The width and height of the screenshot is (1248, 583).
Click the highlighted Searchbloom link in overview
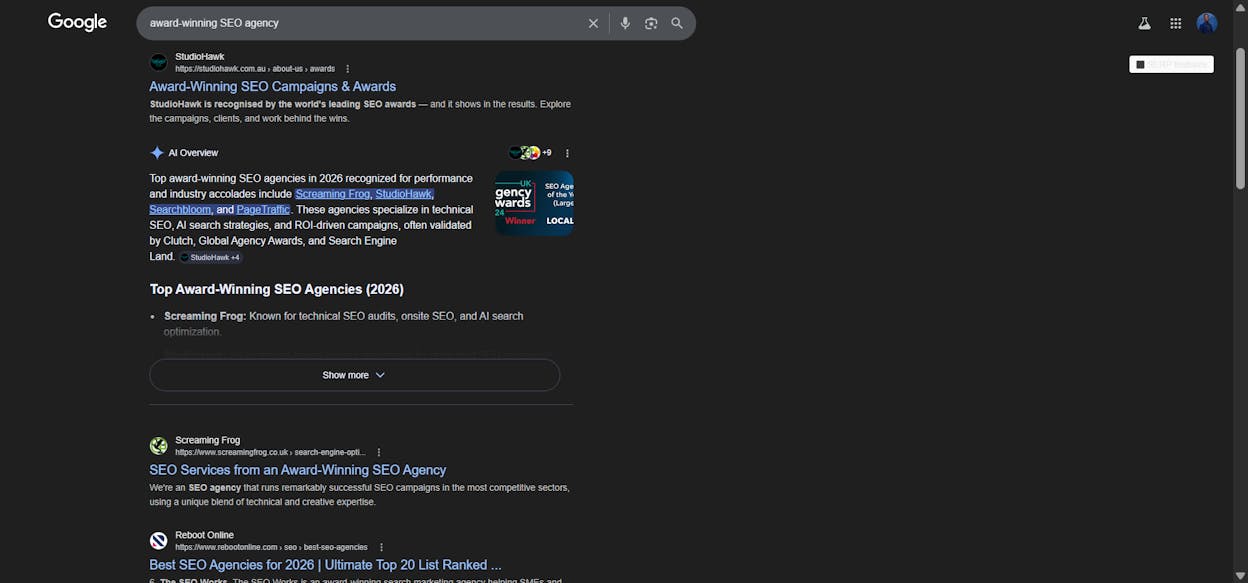click(181, 210)
